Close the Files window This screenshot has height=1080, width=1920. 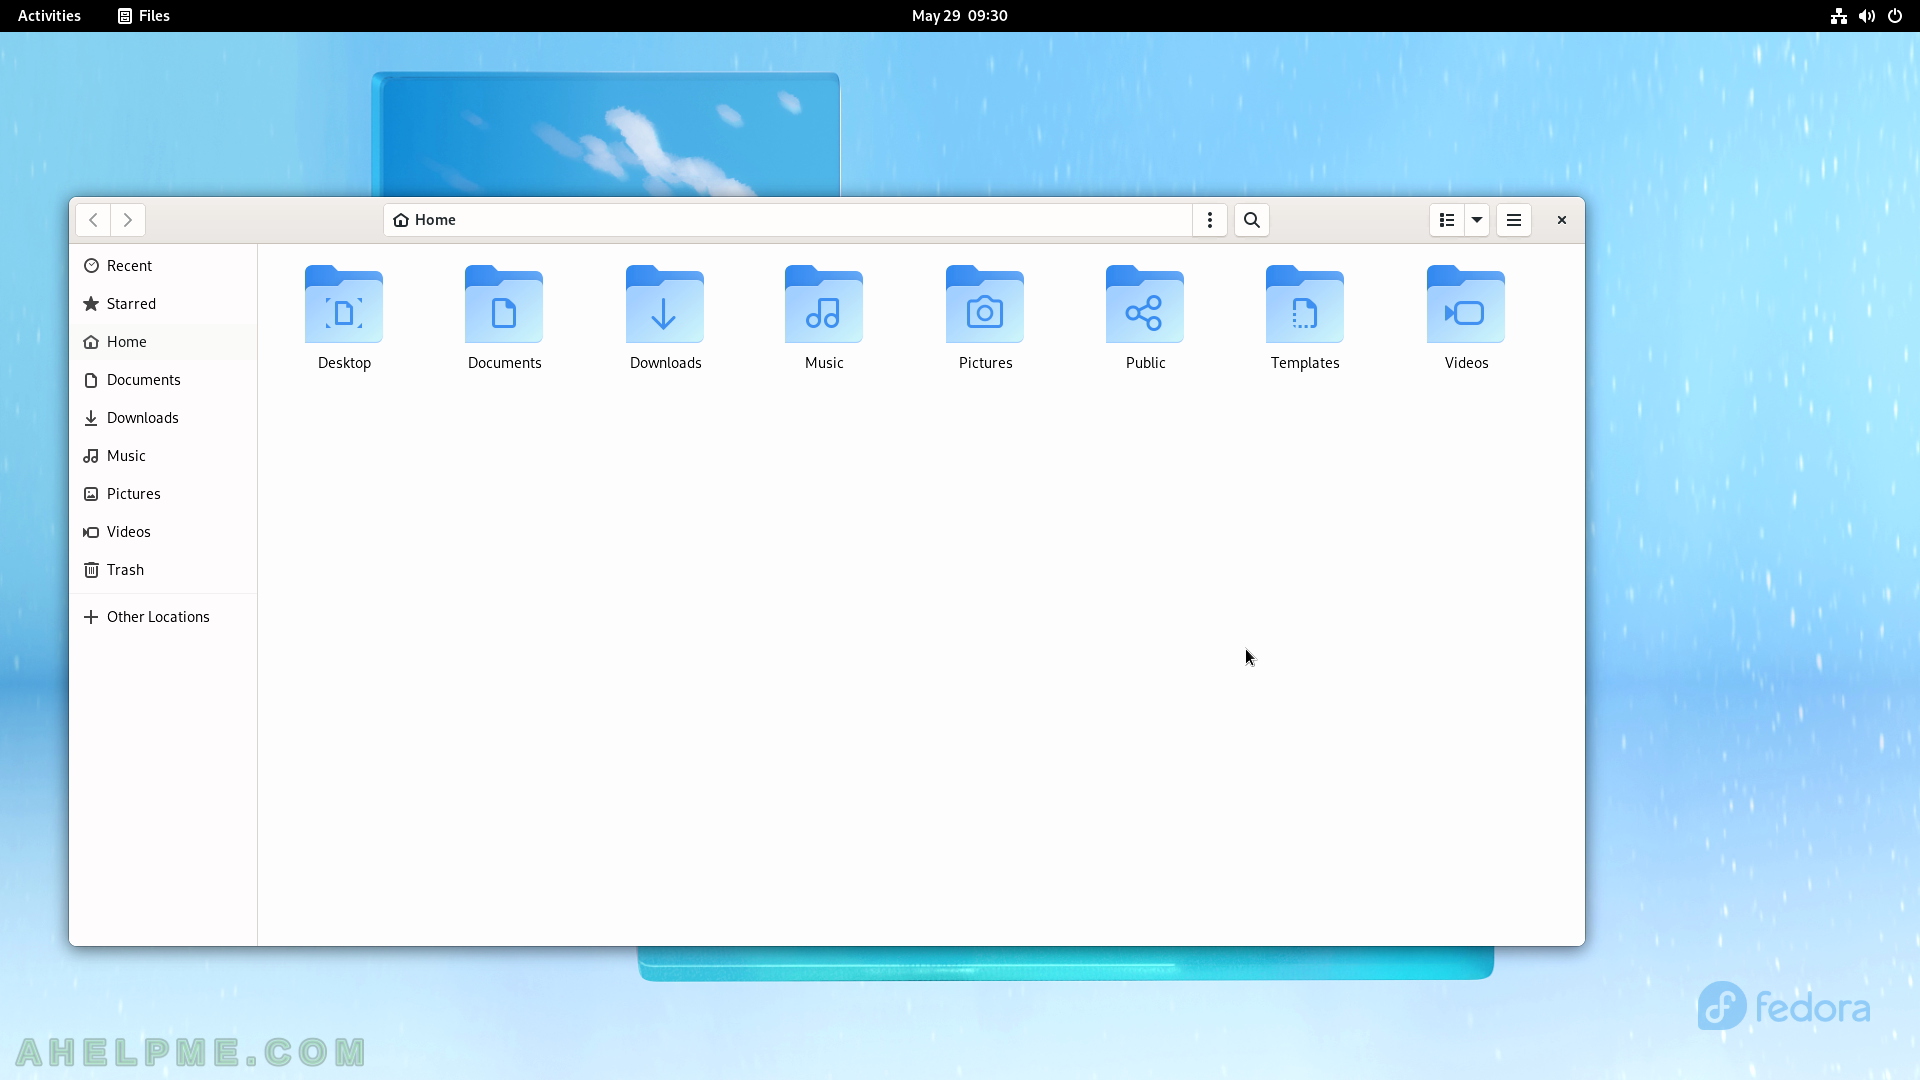(x=1562, y=220)
